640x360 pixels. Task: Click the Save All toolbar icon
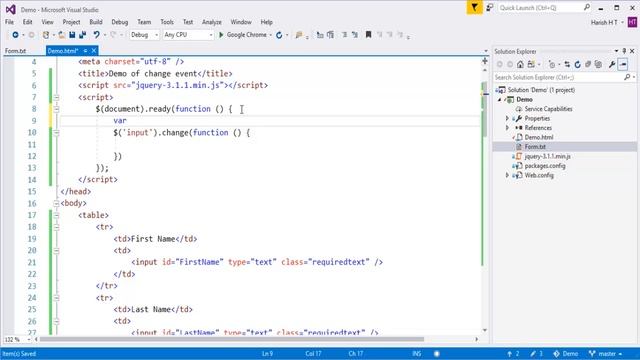point(82,35)
